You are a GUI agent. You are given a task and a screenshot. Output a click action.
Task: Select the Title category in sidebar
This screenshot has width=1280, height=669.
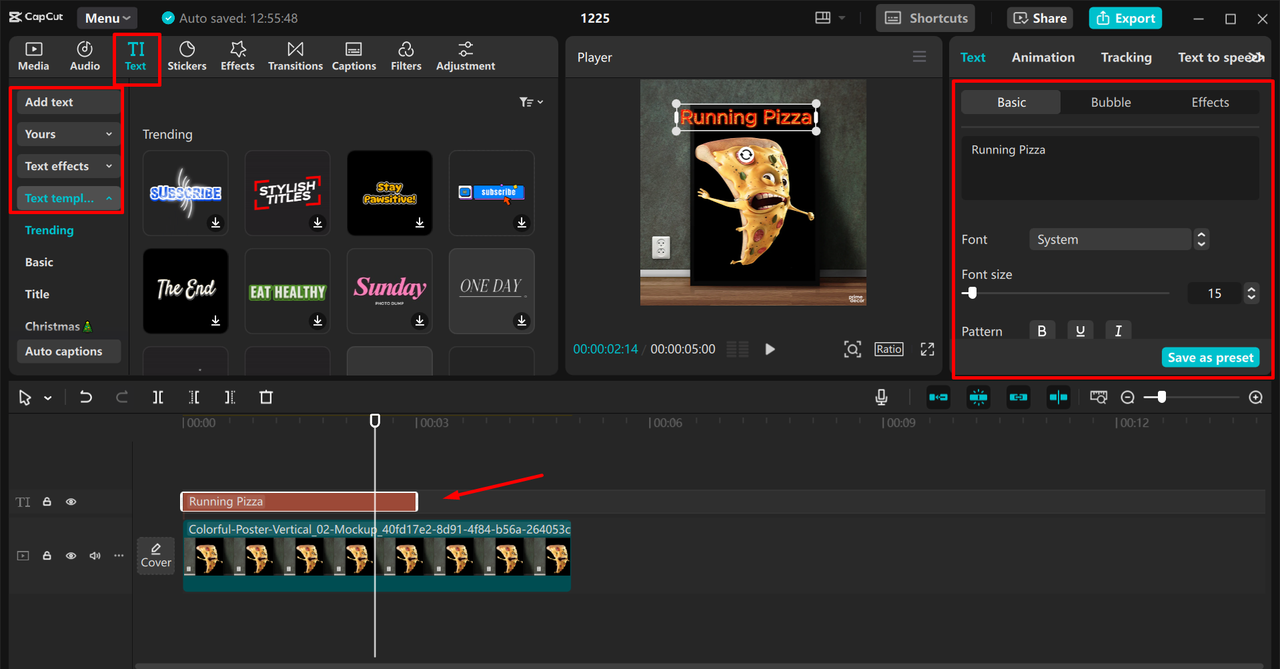(x=37, y=294)
